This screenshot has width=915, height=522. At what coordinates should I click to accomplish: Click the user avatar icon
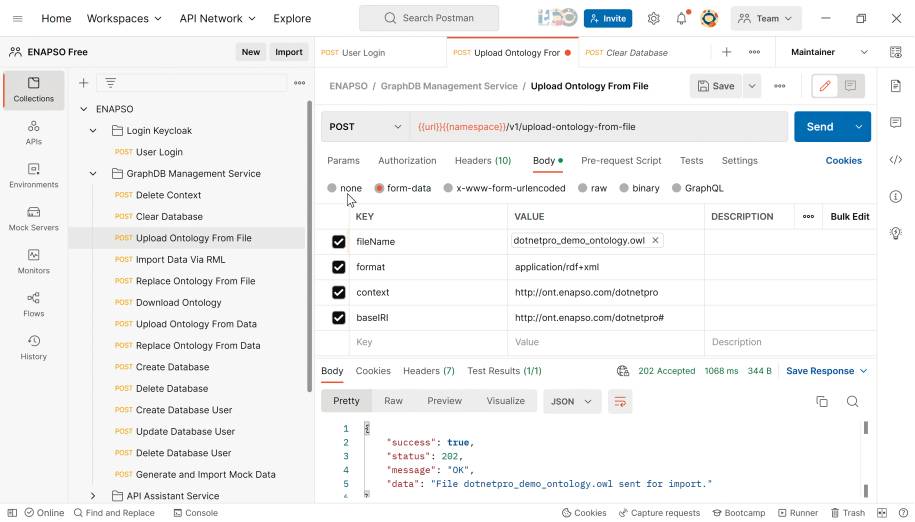709,19
